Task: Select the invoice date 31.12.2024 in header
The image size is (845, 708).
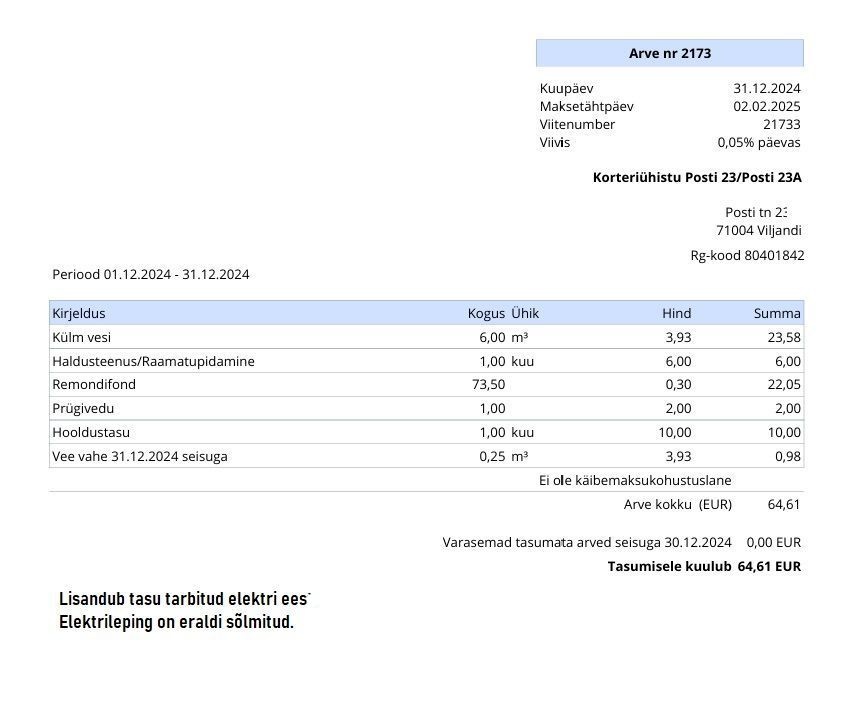Action: [766, 88]
